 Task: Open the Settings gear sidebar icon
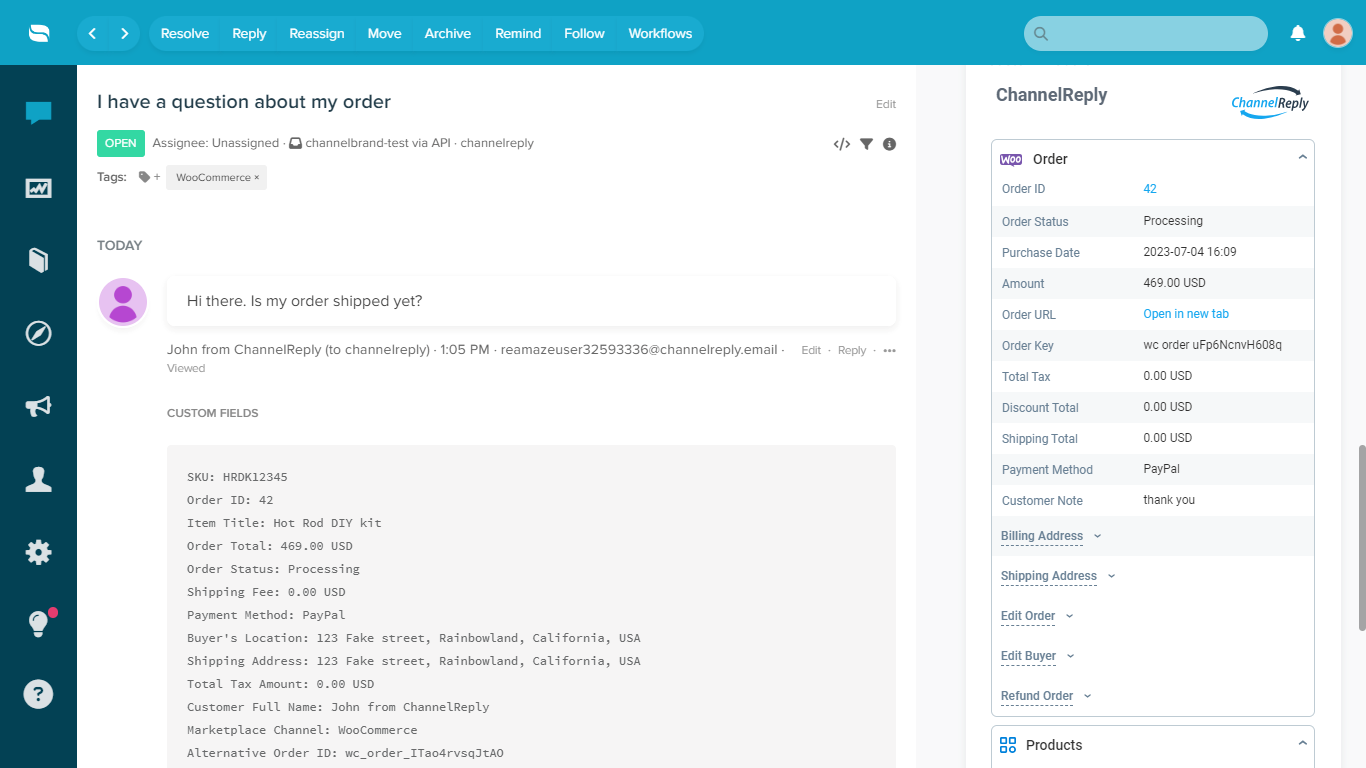38,552
